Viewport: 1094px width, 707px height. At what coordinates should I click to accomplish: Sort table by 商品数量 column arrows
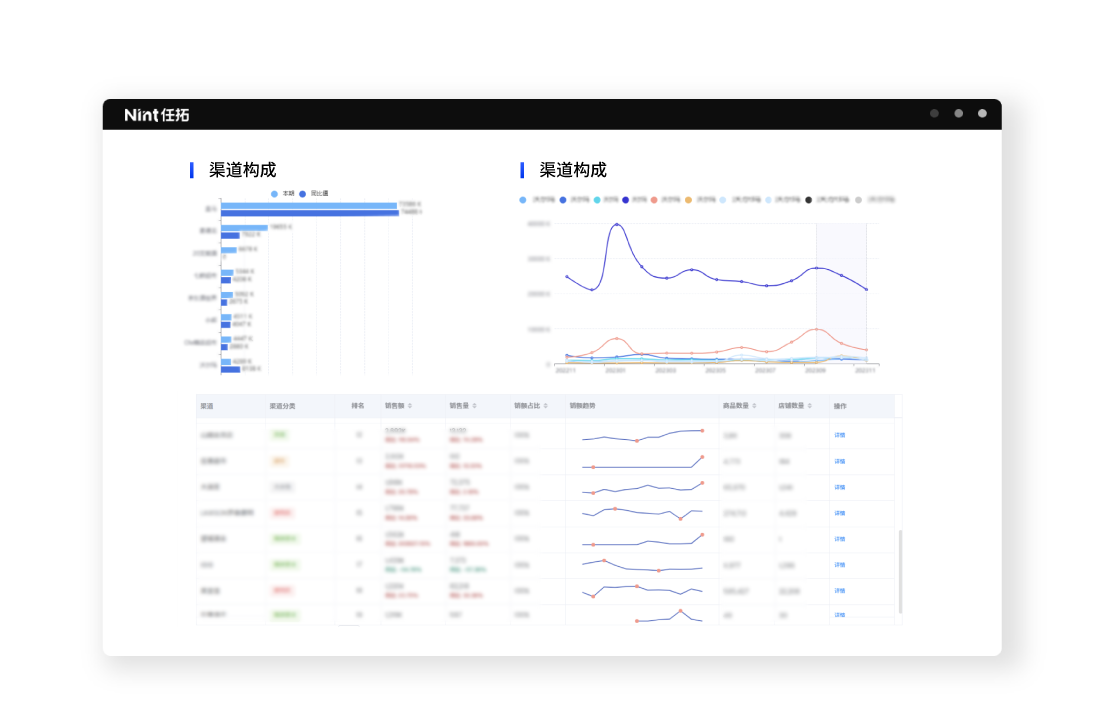754,405
